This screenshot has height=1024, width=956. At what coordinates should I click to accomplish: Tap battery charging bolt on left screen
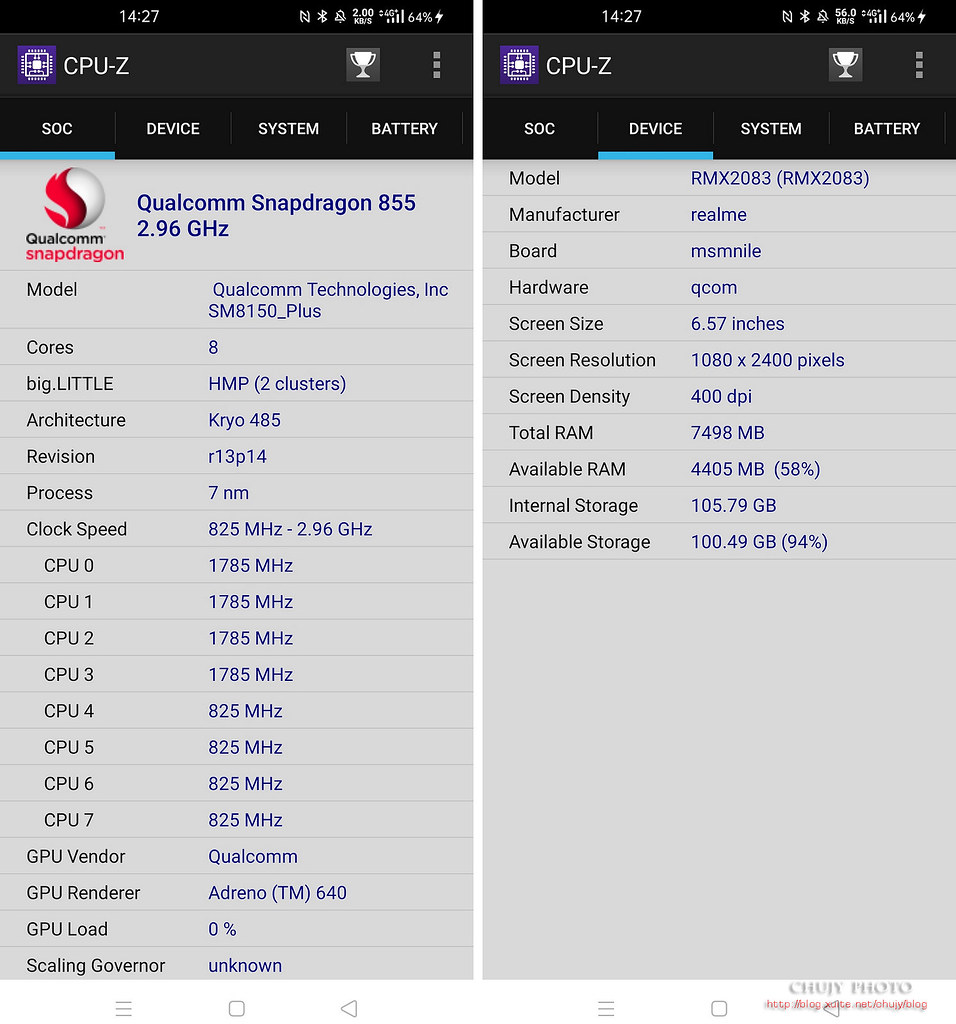(439, 17)
